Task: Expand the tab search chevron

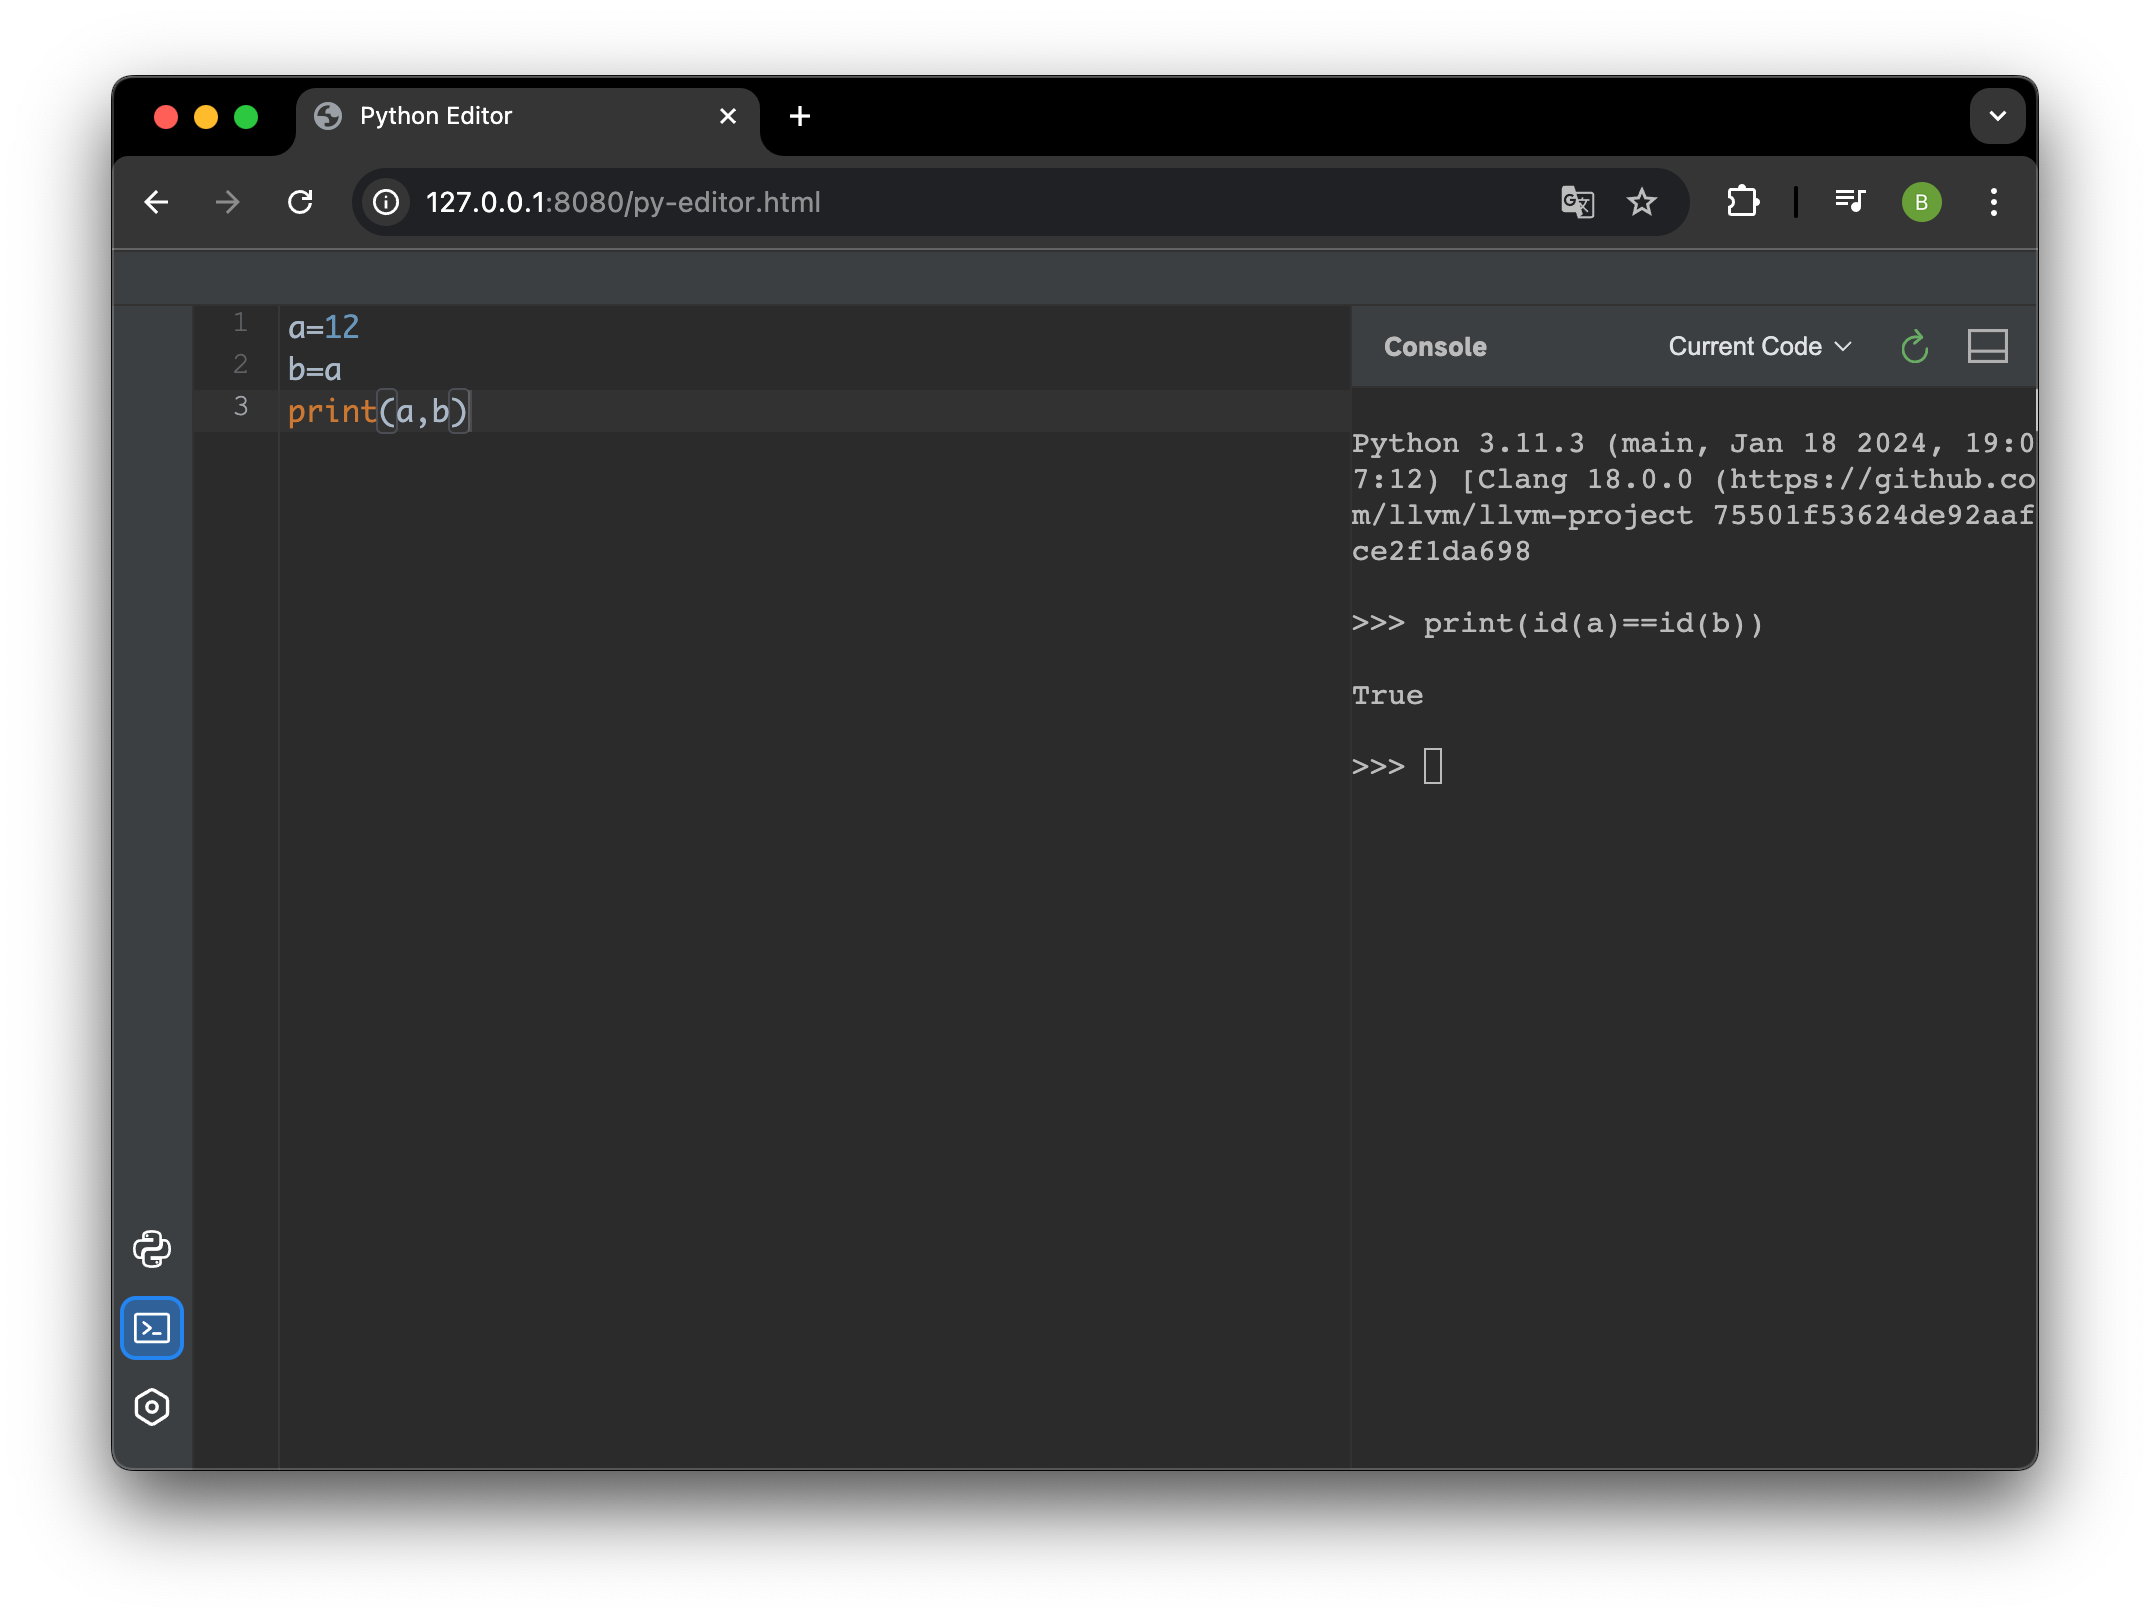Action: pos(1997,116)
